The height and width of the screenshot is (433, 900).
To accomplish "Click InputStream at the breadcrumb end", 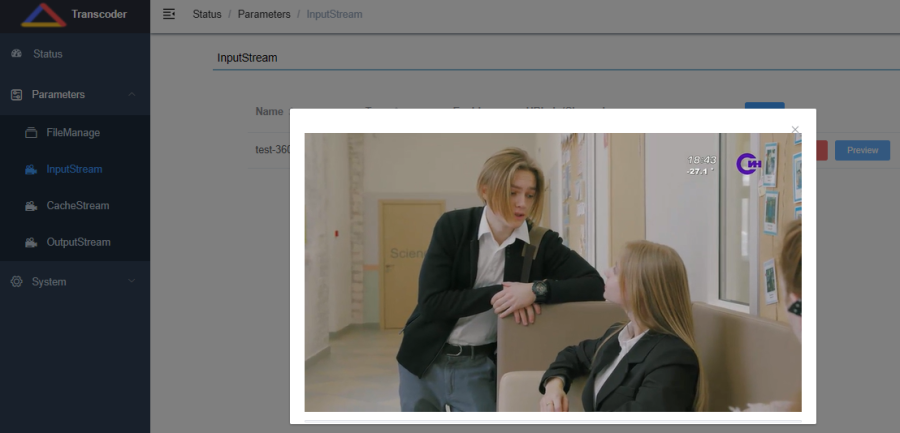I will coord(335,15).
